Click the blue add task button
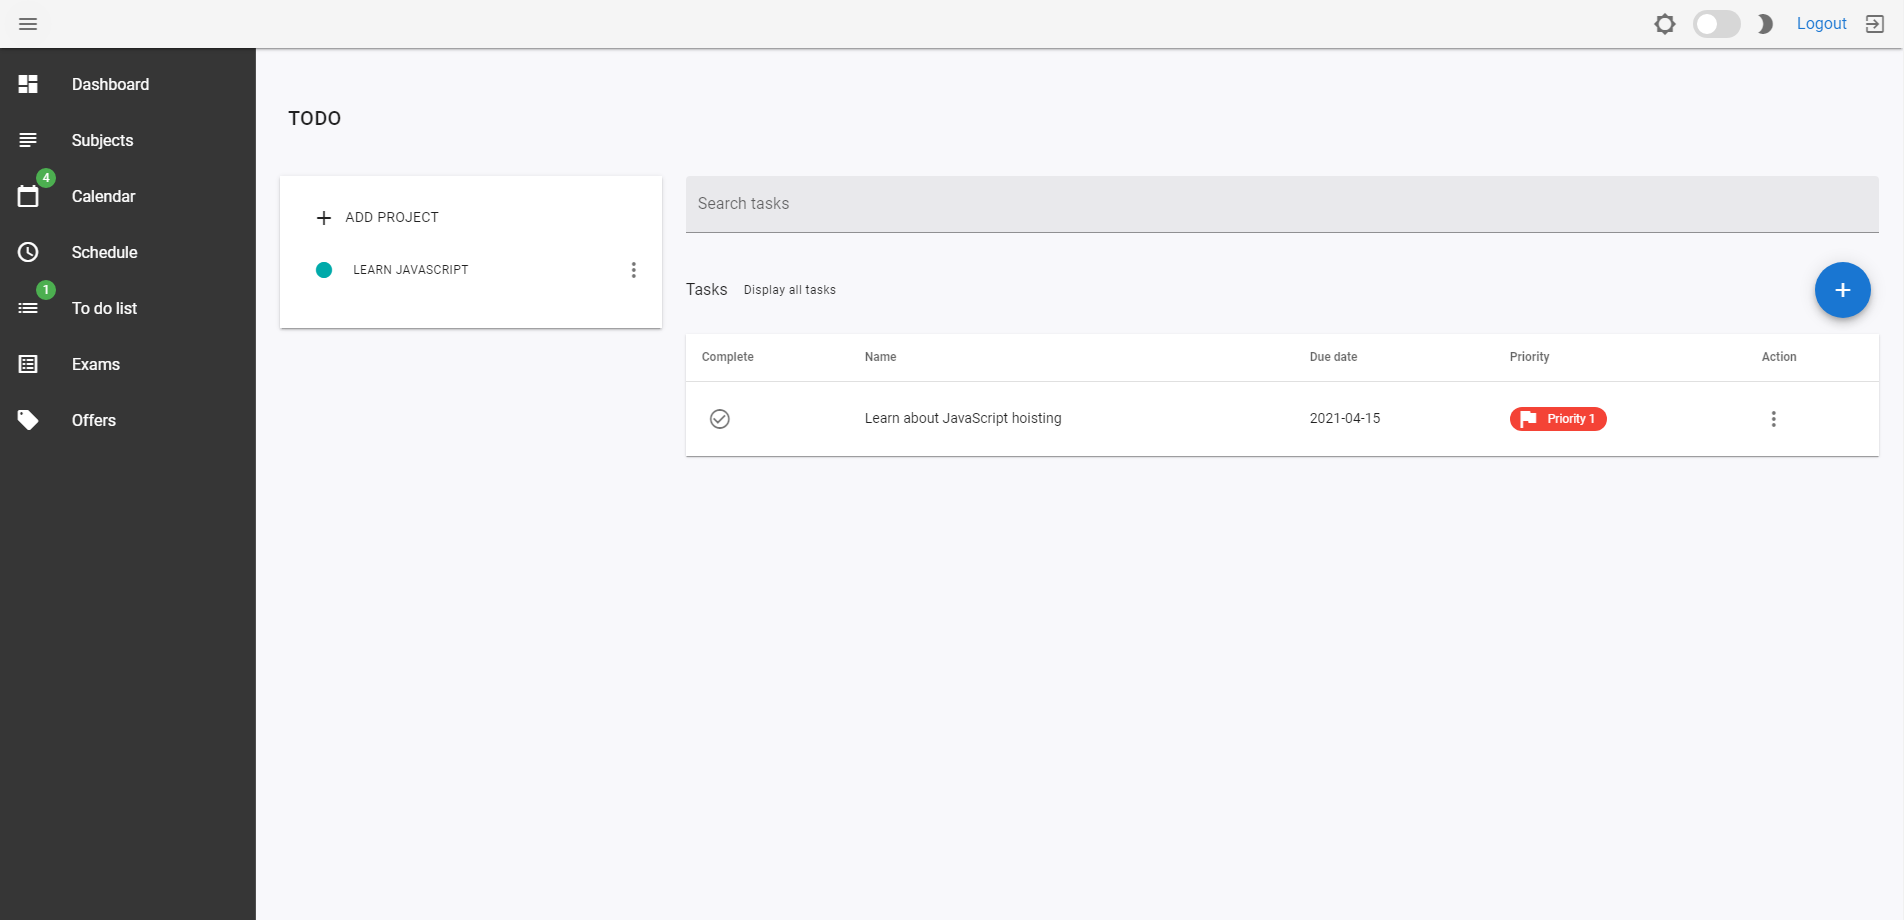1904x920 pixels. pyautogui.click(x=1843, y=290)
